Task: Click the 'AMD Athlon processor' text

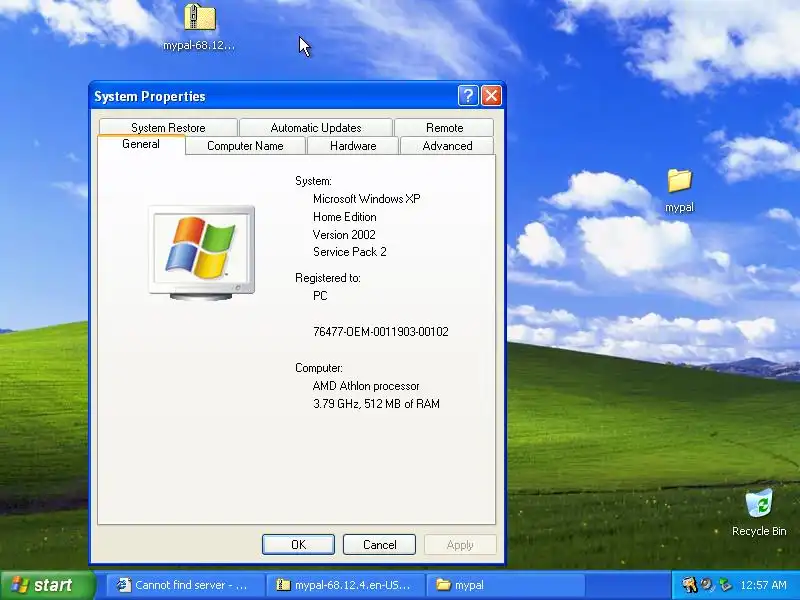Action: pos(366,386)
